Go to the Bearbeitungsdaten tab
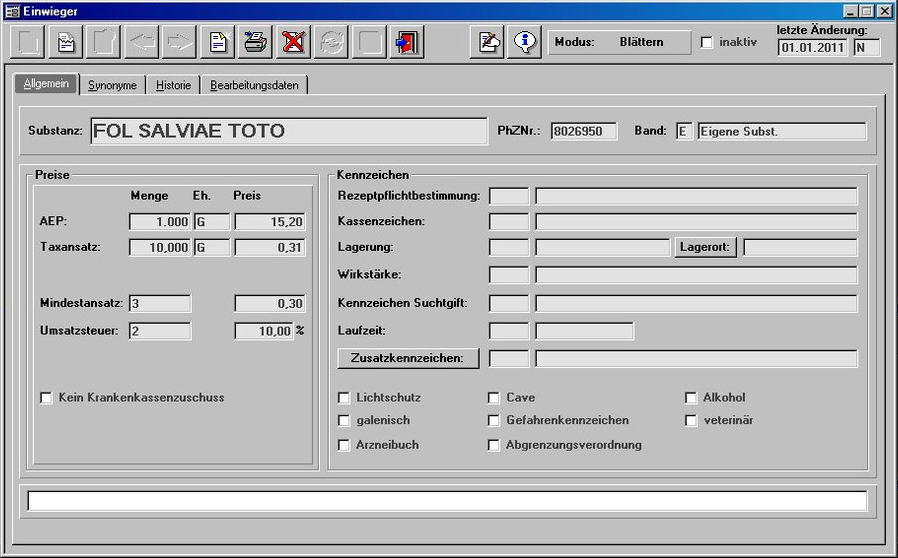Viewport: 898px width, 558px height. pyautogui.click(x=254, y=85)
